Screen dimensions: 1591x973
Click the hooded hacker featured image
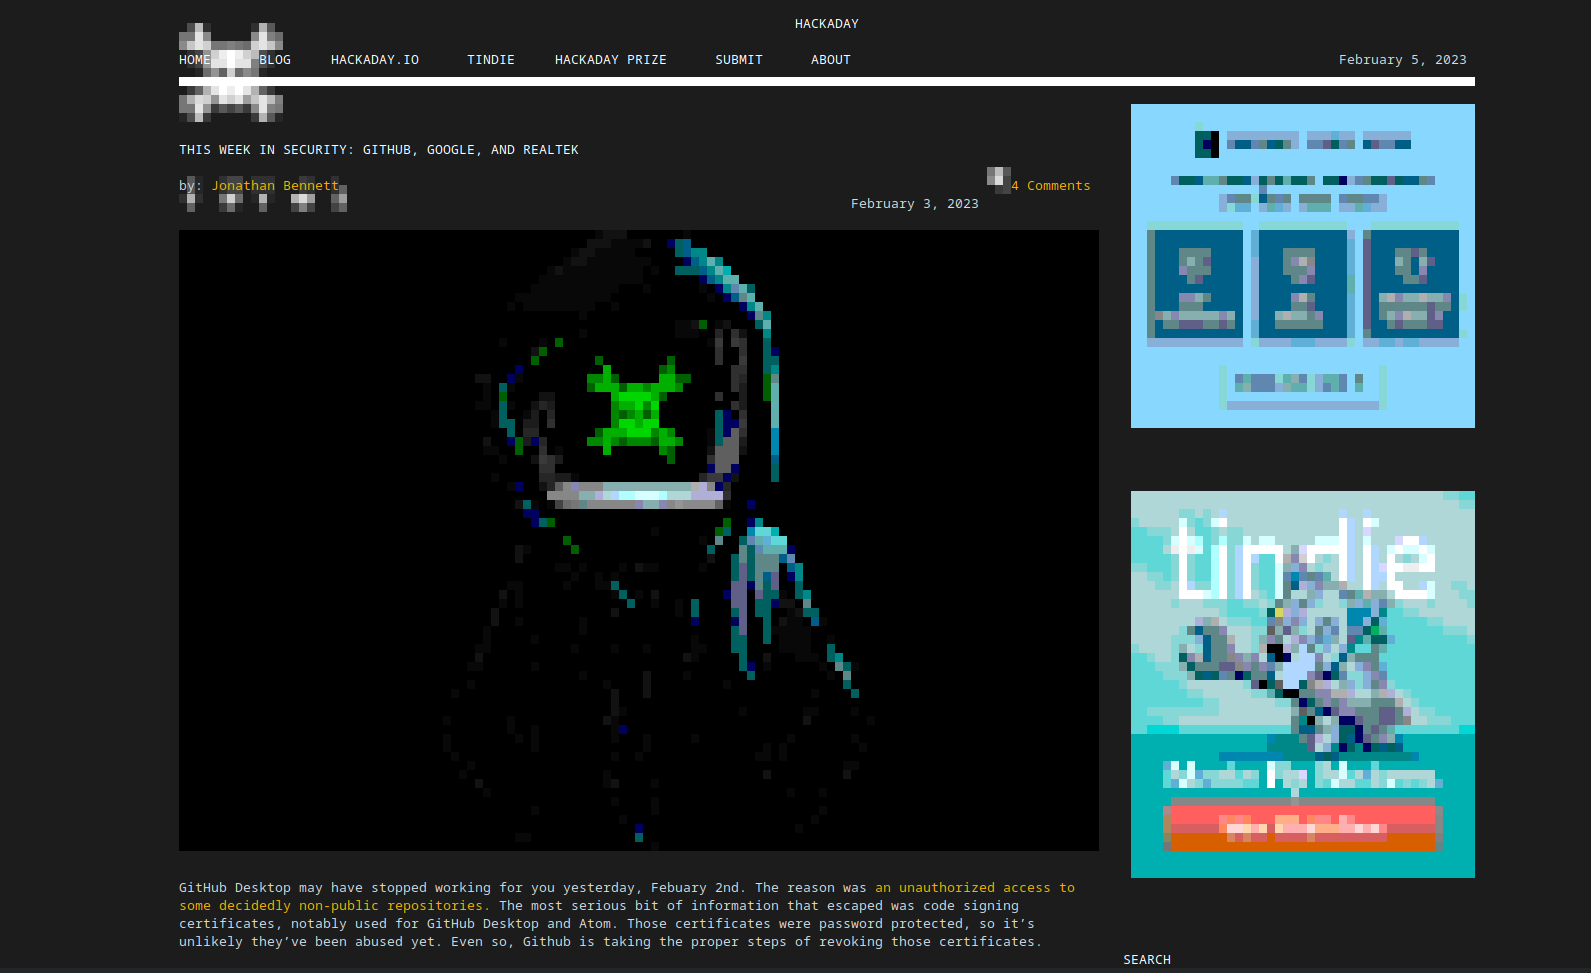click(639, 540)
